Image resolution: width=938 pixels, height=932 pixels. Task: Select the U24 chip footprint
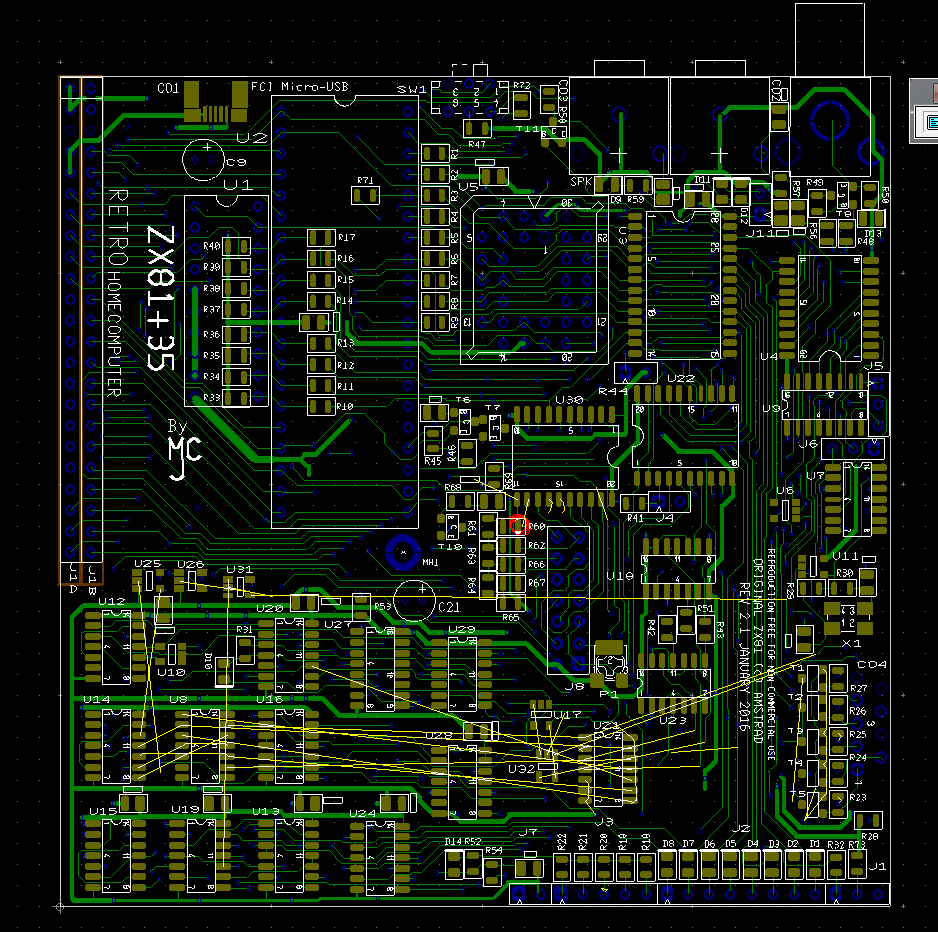click(x=380, y=858)
